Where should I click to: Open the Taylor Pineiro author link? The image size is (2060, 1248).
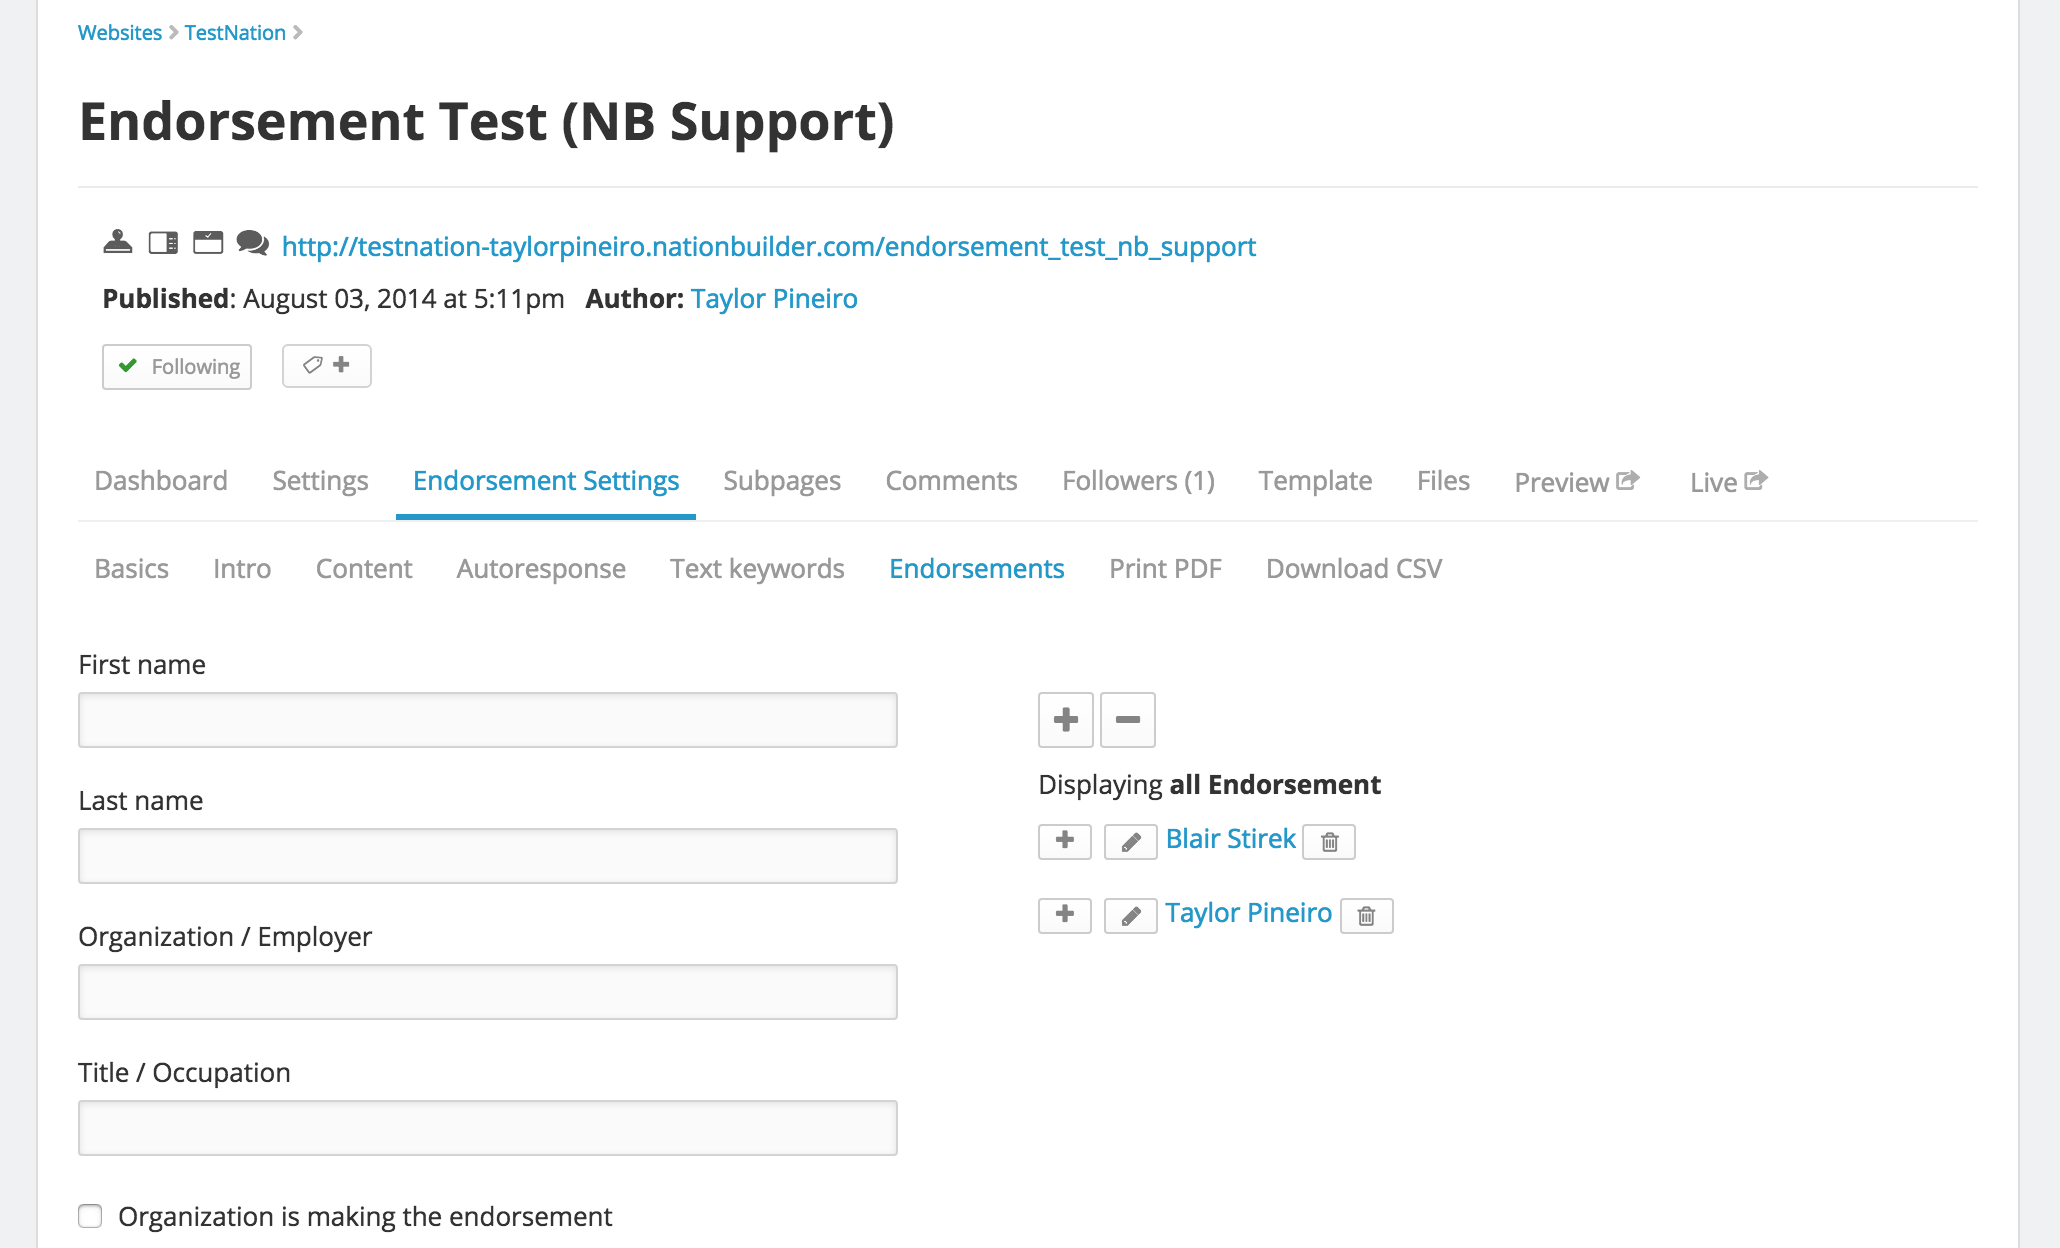click(774, 299)
